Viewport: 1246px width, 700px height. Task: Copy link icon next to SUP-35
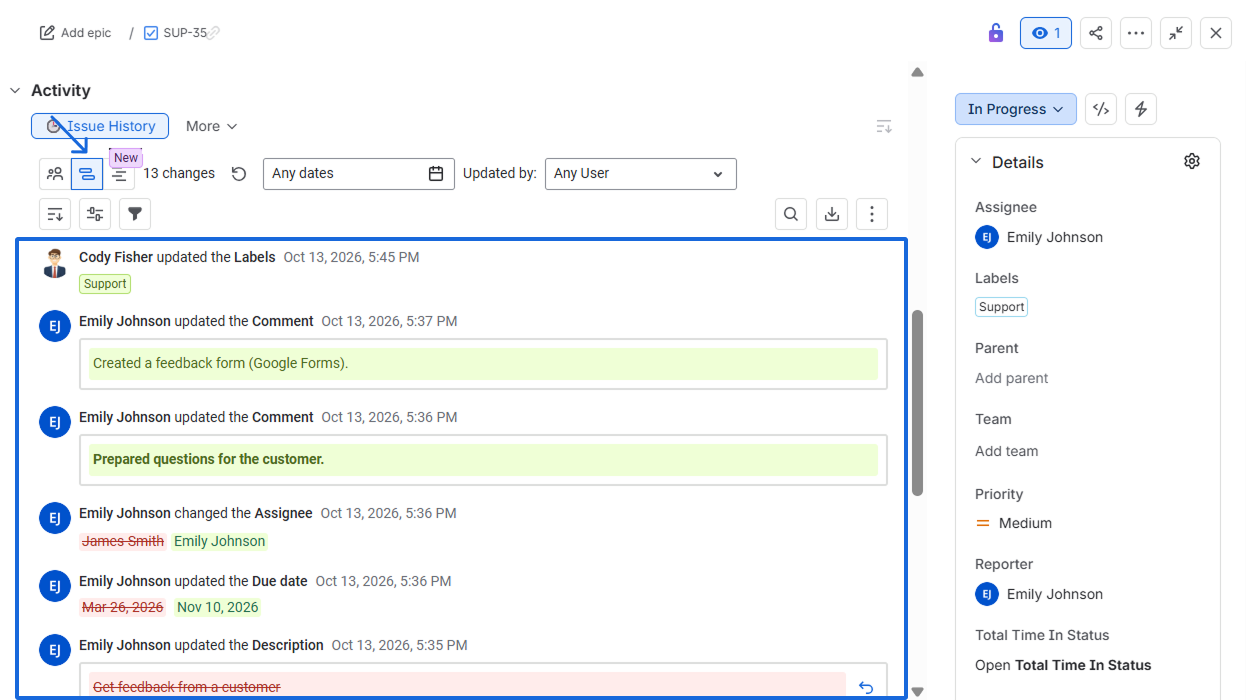tap(214, 33)
